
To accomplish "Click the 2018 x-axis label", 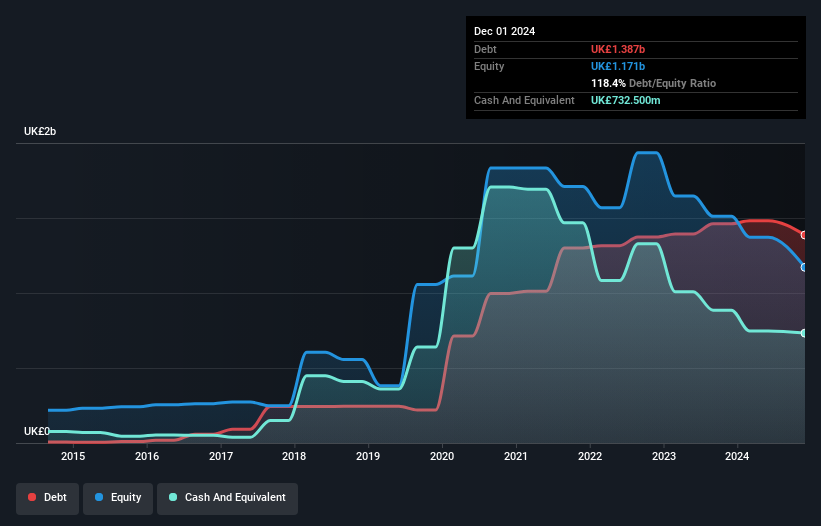I will [x=294, y=456].
